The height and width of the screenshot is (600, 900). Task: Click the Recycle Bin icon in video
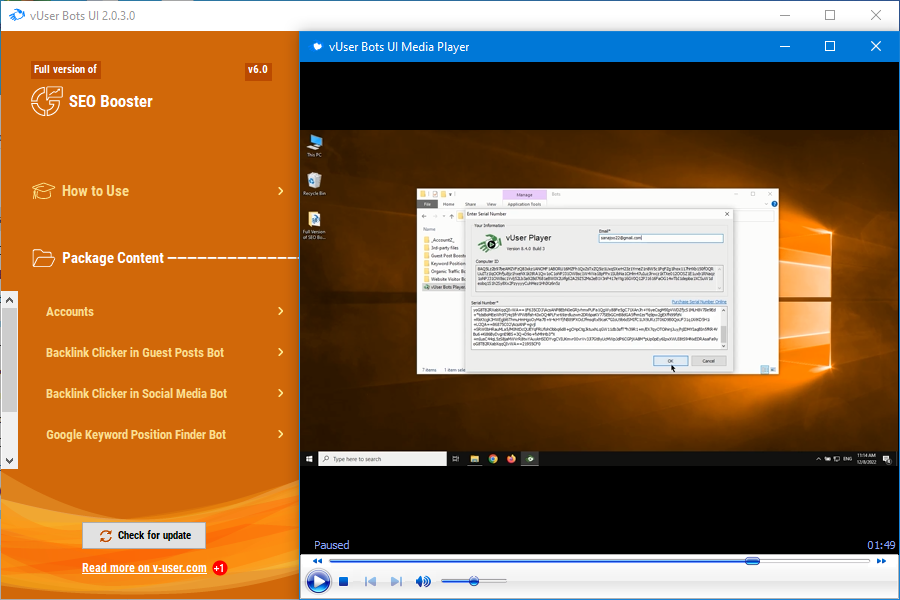[x=315, y=184]
